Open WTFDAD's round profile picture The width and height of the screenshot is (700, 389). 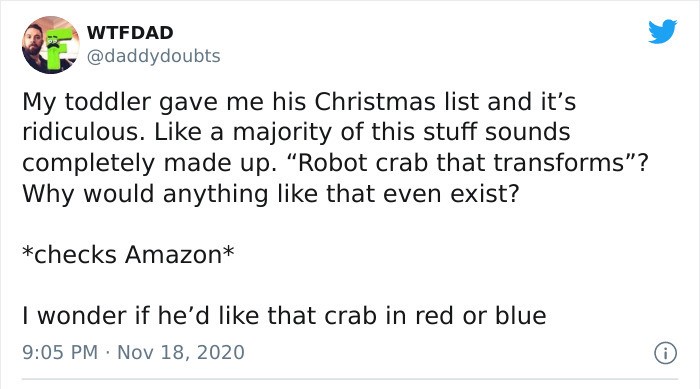coord(50,45)
